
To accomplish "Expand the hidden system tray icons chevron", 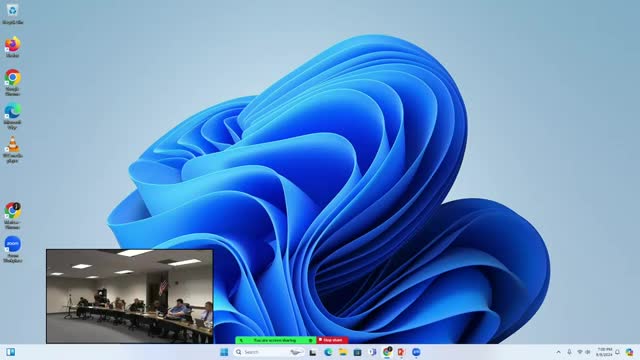I will click(x=558, y=352).
